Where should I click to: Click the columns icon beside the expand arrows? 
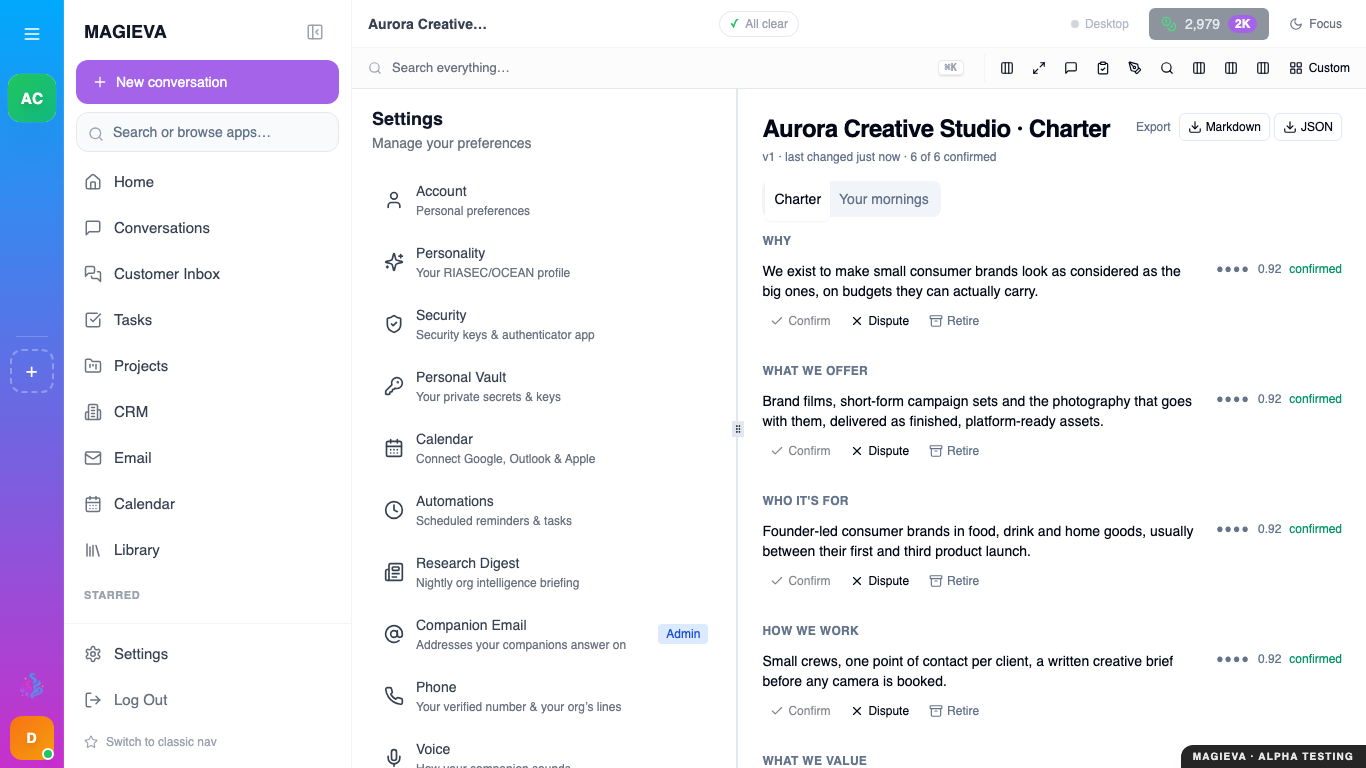[1007, 68]
